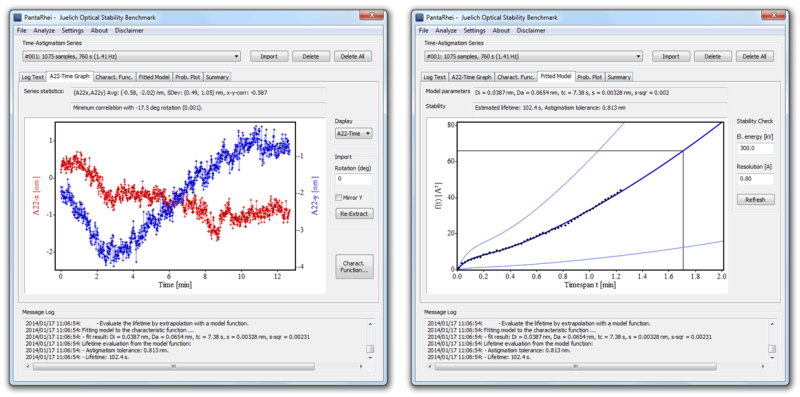
Task: Open Fitted Model tab in left window
Action: pyautogui.click(x=155, y=77)
